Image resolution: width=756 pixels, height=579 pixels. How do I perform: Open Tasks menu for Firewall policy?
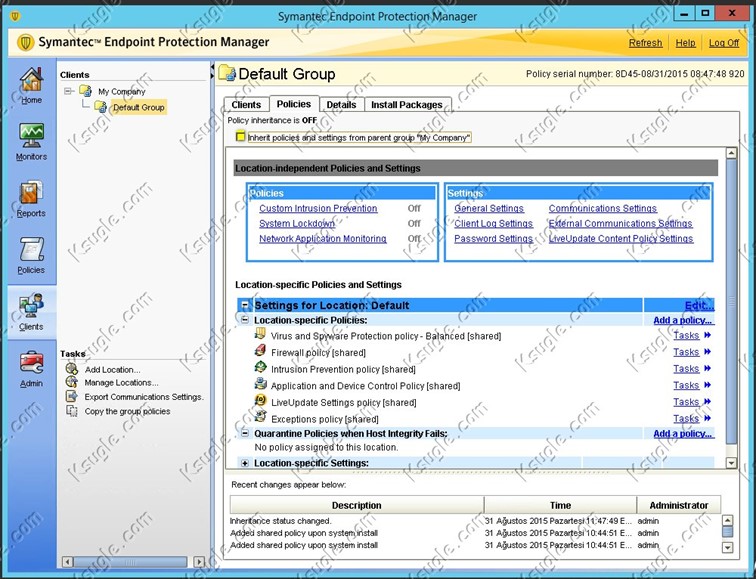click(x=692, y=352)
